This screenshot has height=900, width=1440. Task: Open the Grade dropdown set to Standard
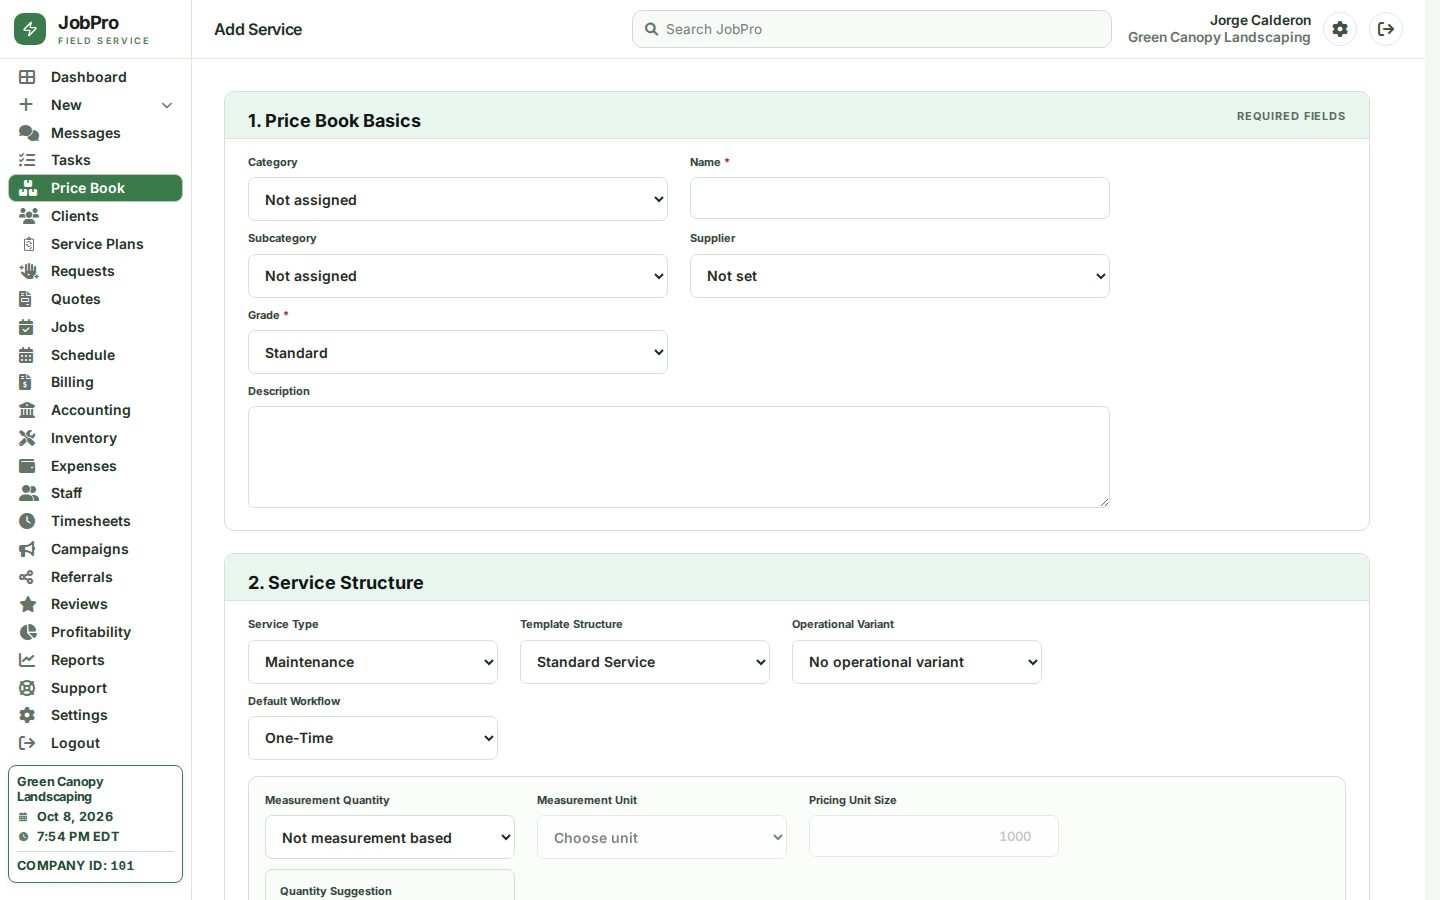458,352
